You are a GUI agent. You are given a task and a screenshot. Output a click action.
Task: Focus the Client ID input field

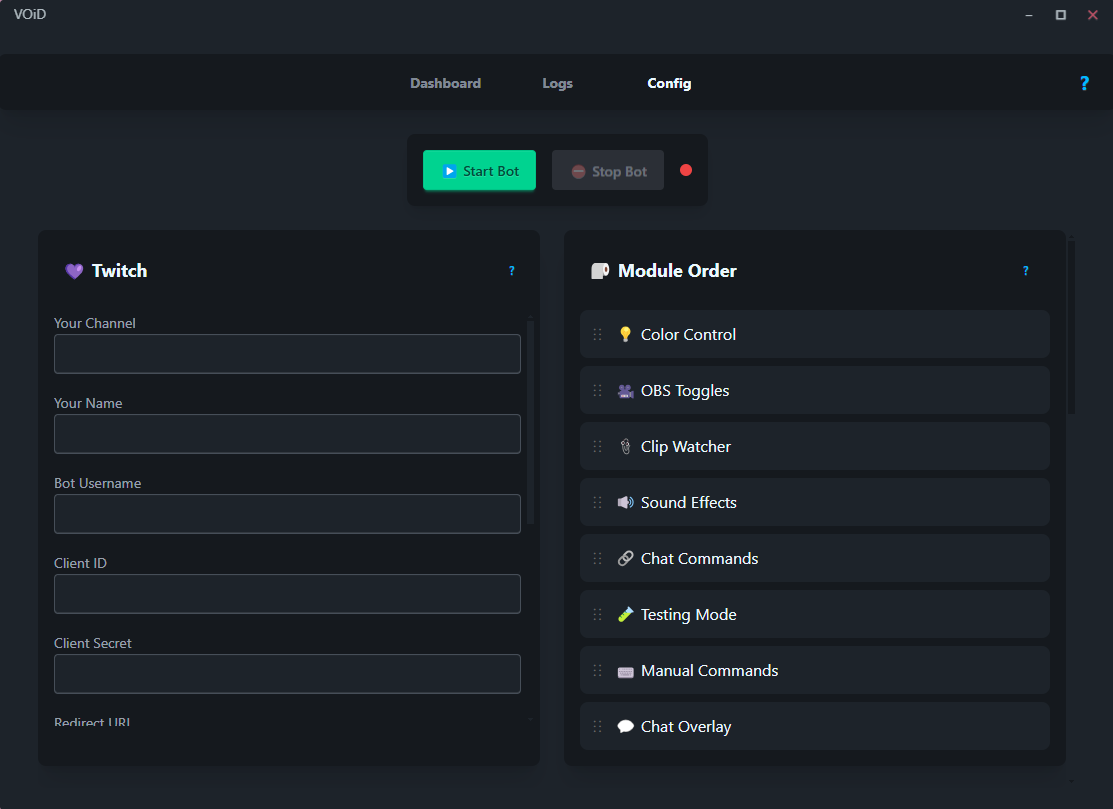(x=287, y=594)
